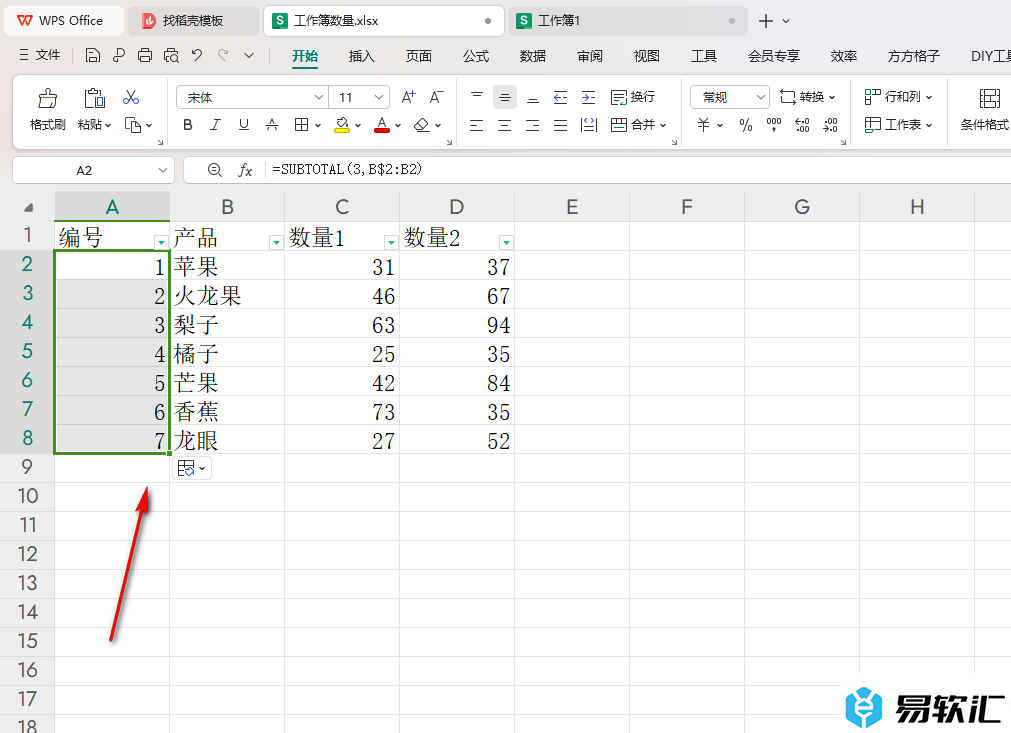This screenshot has width=1011, height=733.
Task: Center text horizontally
Action: point(505,125)
